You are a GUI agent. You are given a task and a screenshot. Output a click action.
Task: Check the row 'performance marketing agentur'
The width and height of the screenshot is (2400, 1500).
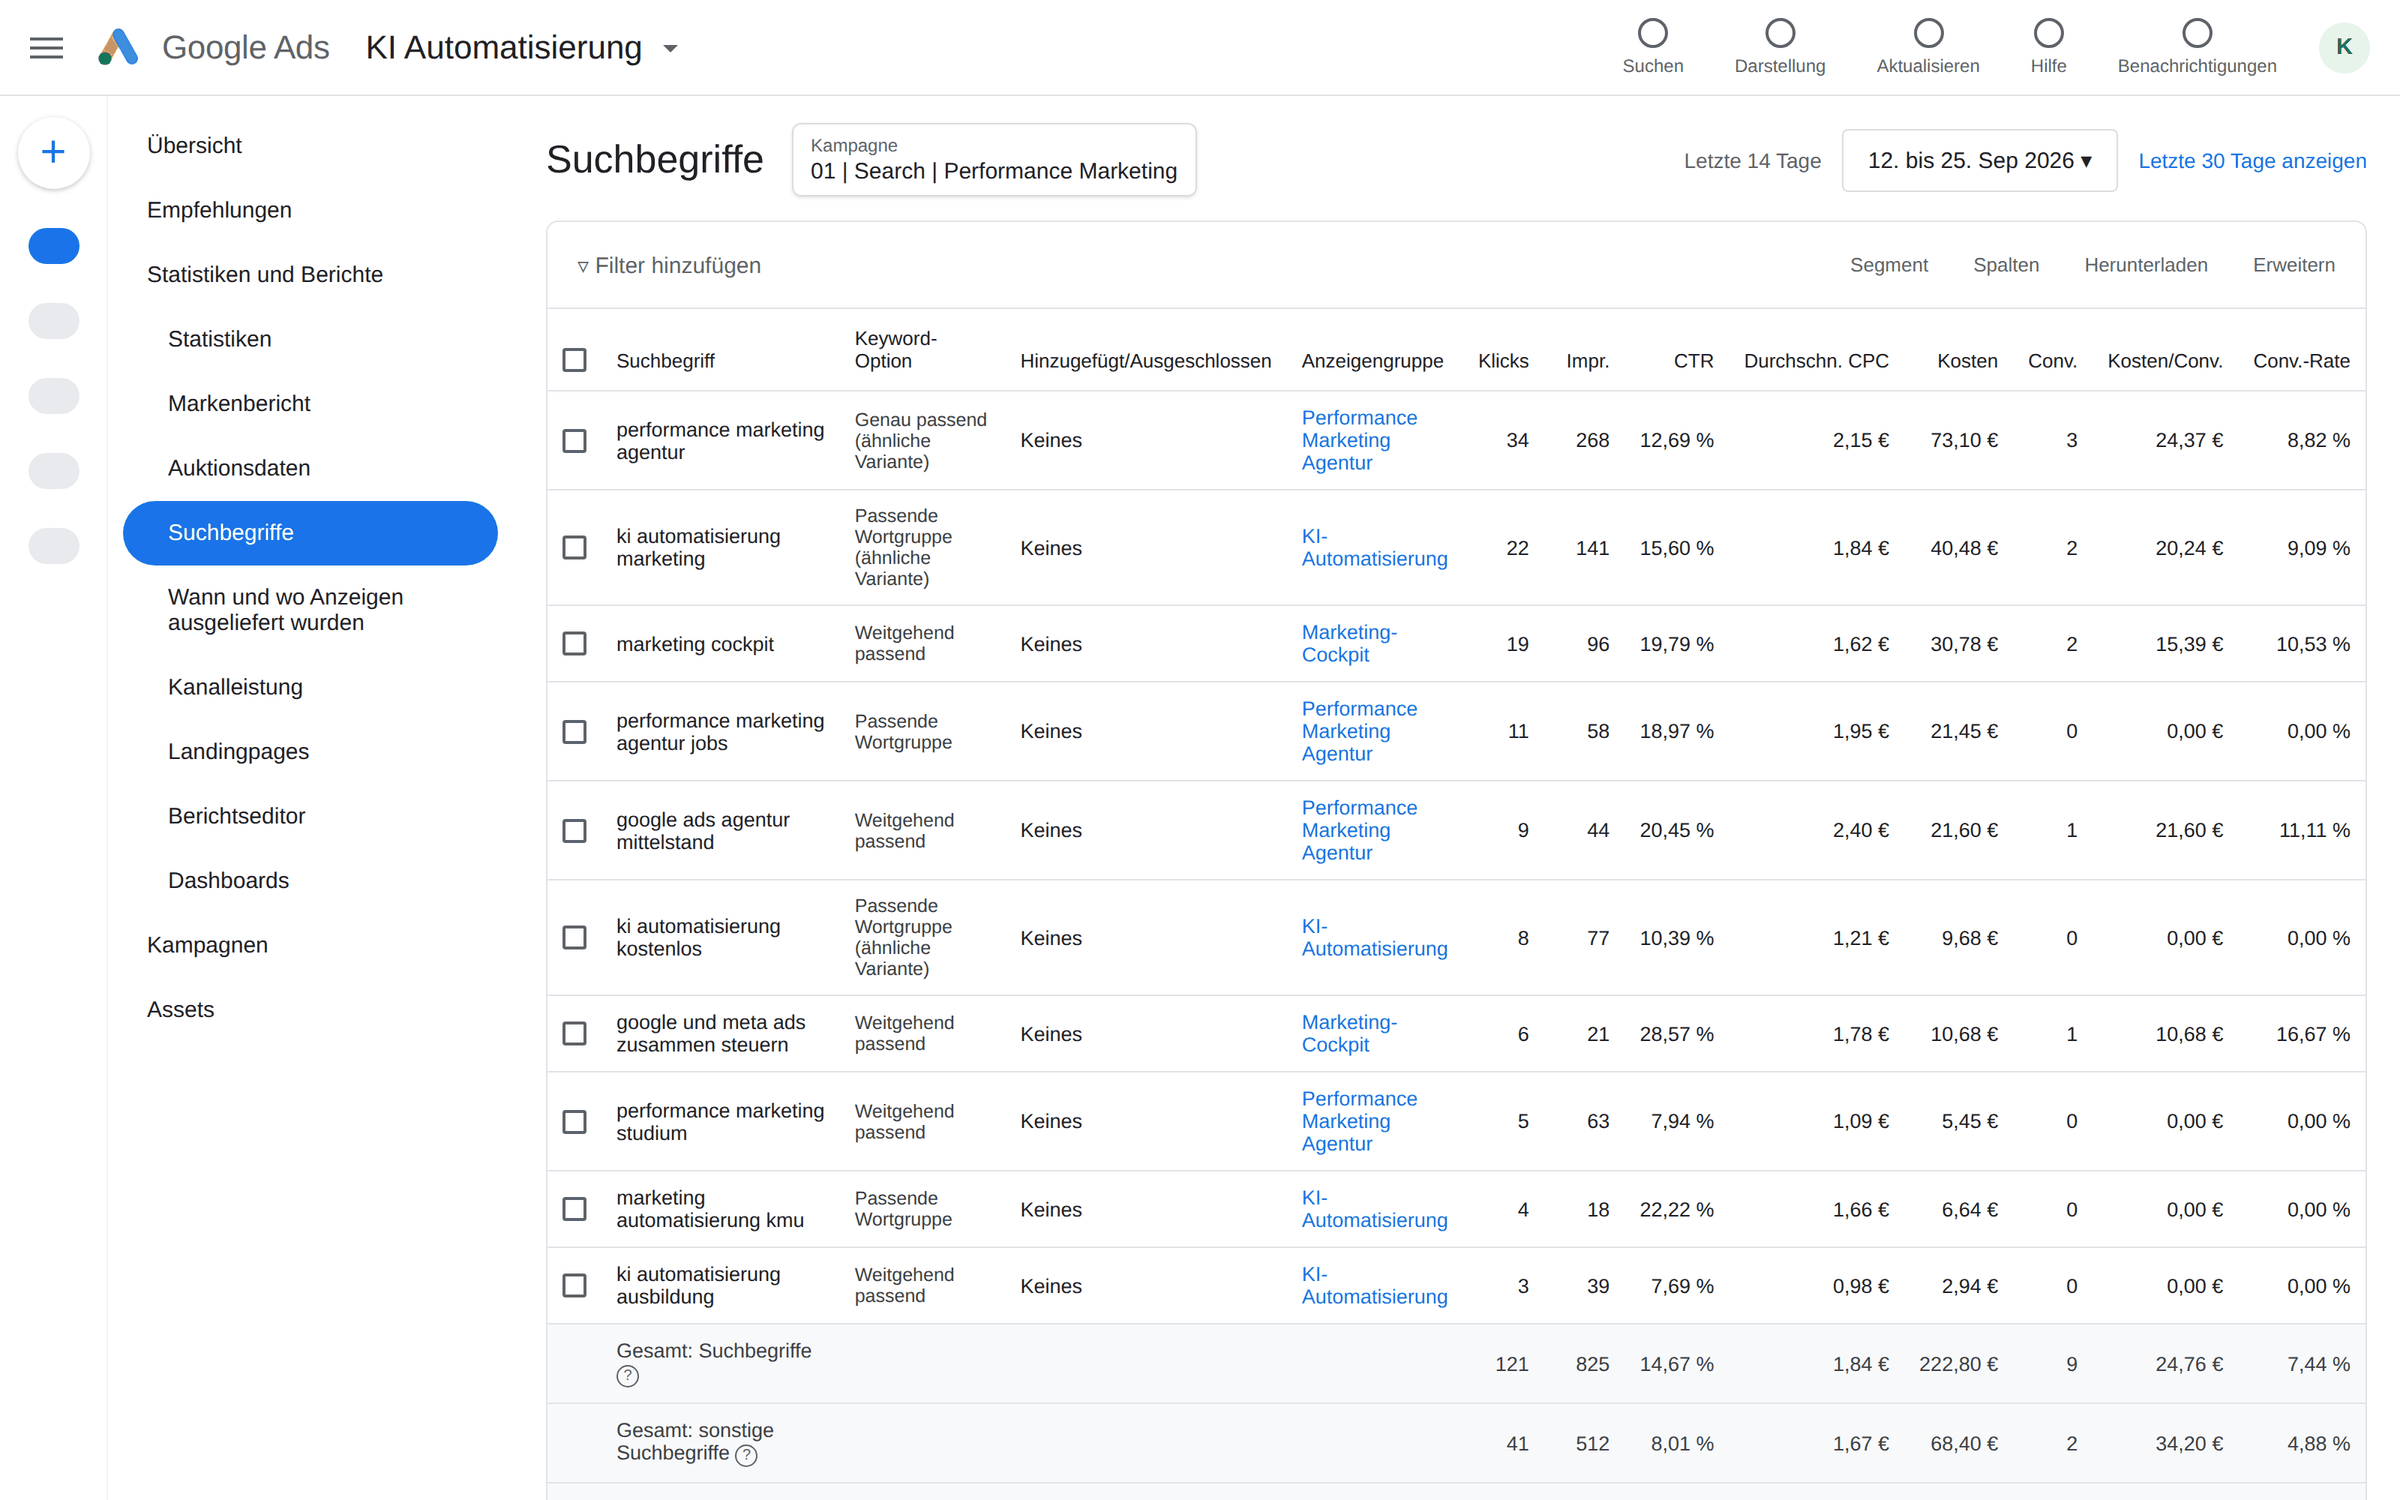tap(574, 440)
